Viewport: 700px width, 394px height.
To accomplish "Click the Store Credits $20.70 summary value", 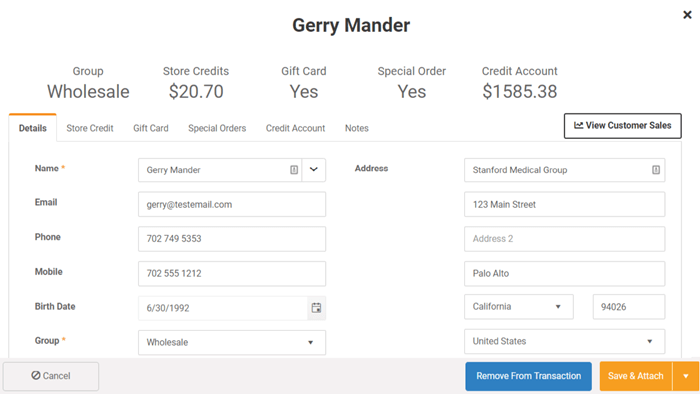I will coord(196,91).
